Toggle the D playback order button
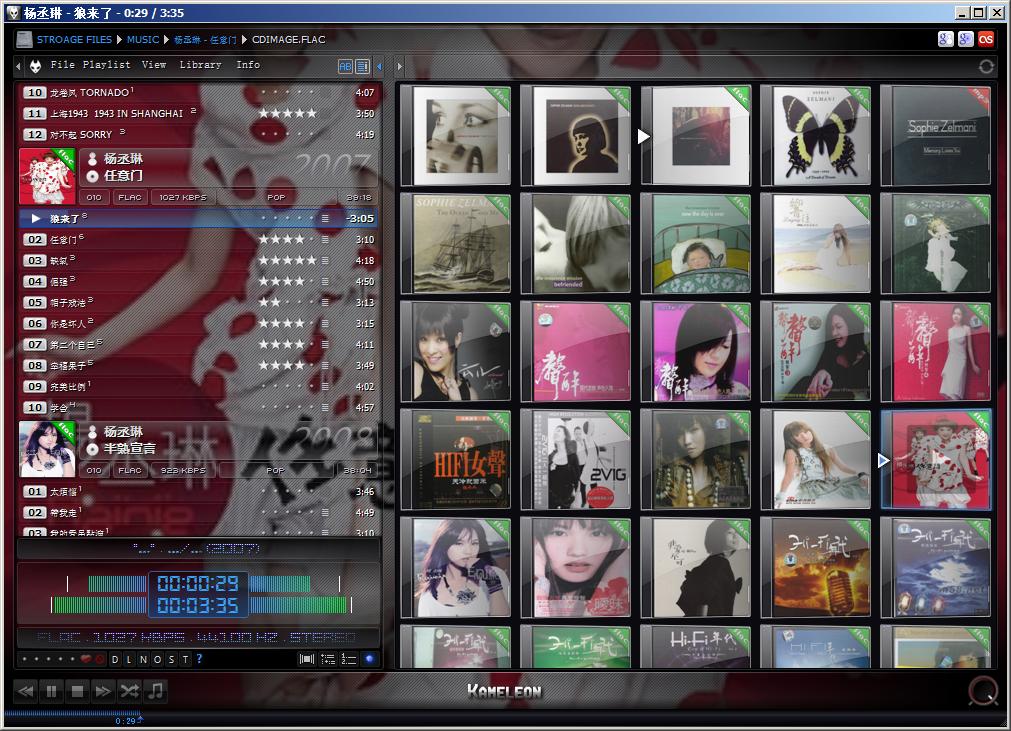Screen dimensions: 1011x731 click(115, 659)
